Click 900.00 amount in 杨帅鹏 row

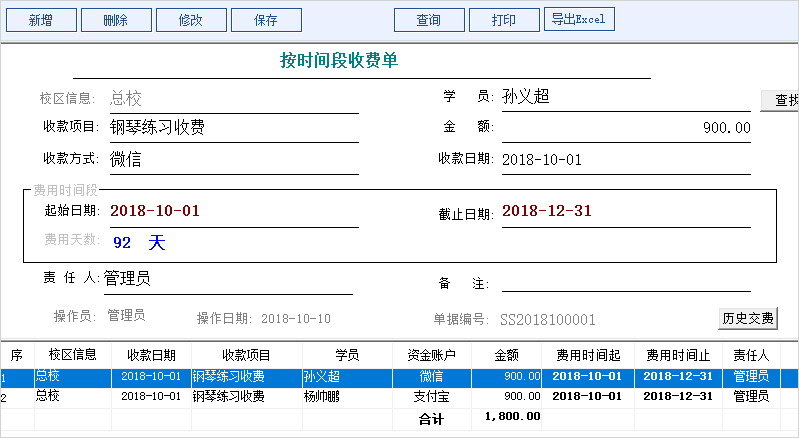point(507,396)
